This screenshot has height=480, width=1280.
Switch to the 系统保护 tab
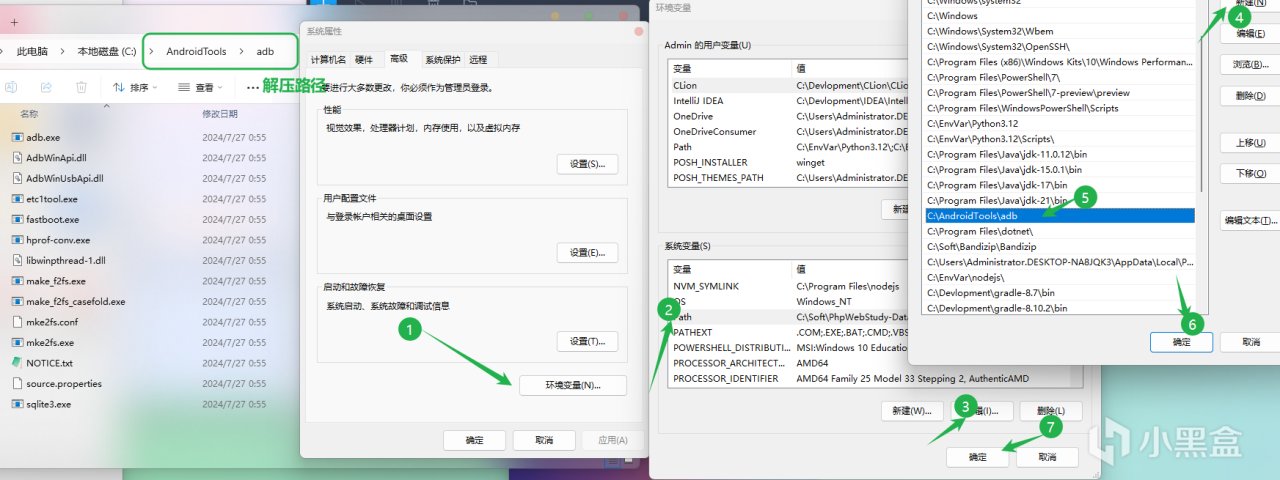(x=442, y=60)
